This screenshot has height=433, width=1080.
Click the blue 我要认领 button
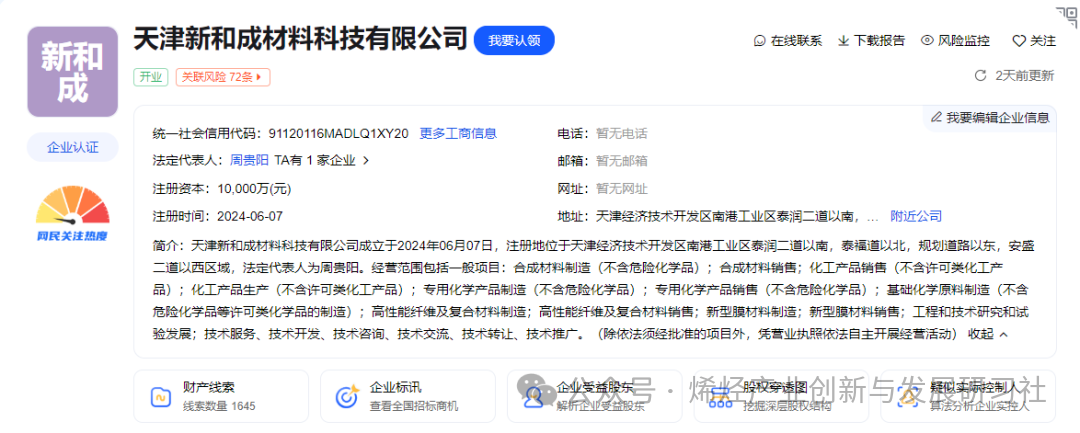[513, 40]
